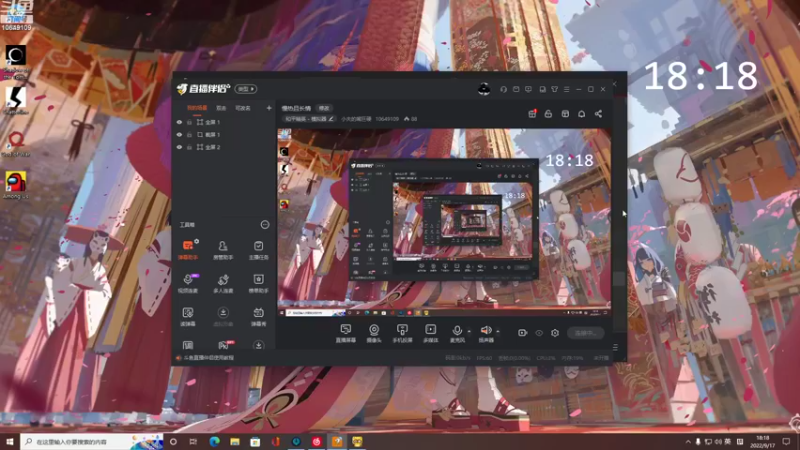Open the 弹幕秀 danmaku show tool

click(x=258, y=316)
